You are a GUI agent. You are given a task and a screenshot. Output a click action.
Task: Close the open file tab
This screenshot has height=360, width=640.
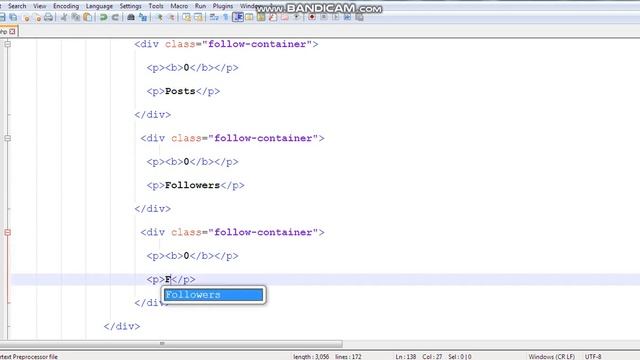pos(12,31)
